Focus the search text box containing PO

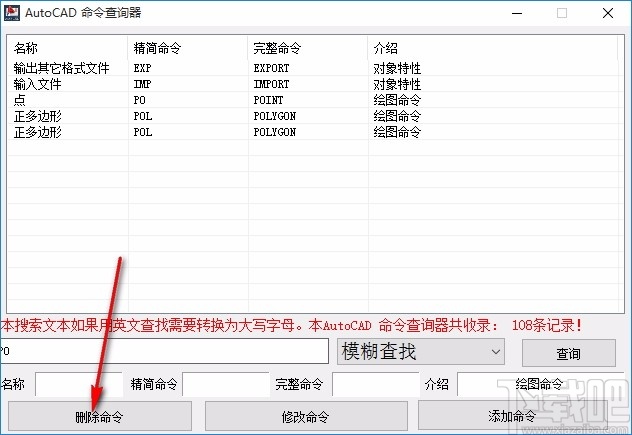click(x=164, y=351)
